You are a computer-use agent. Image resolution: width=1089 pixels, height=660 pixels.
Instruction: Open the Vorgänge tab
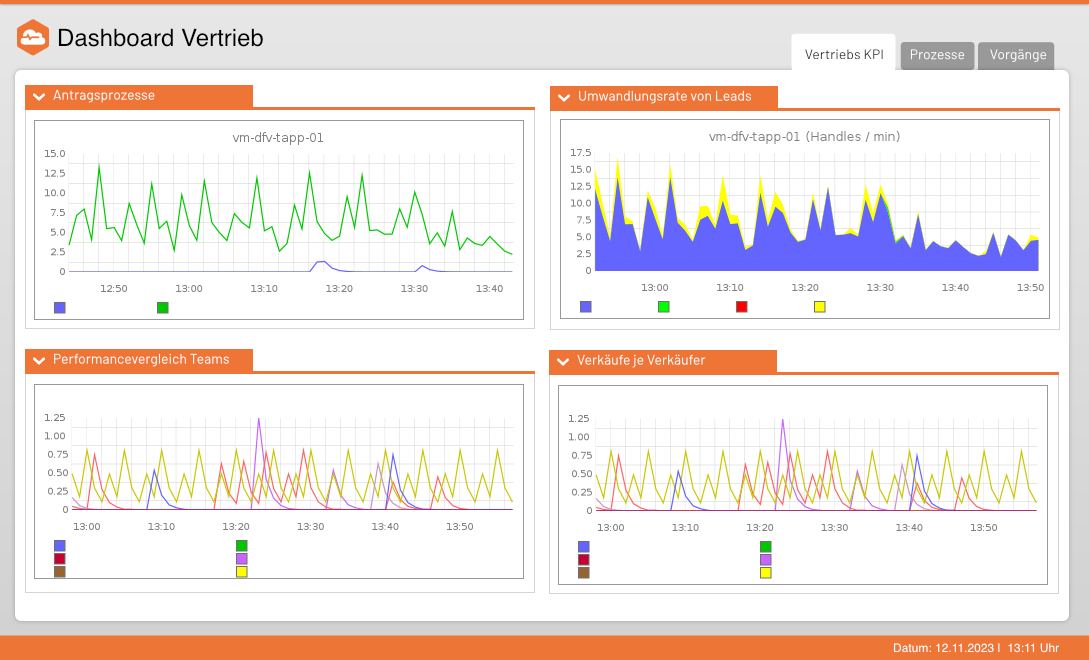point(1017,55)
